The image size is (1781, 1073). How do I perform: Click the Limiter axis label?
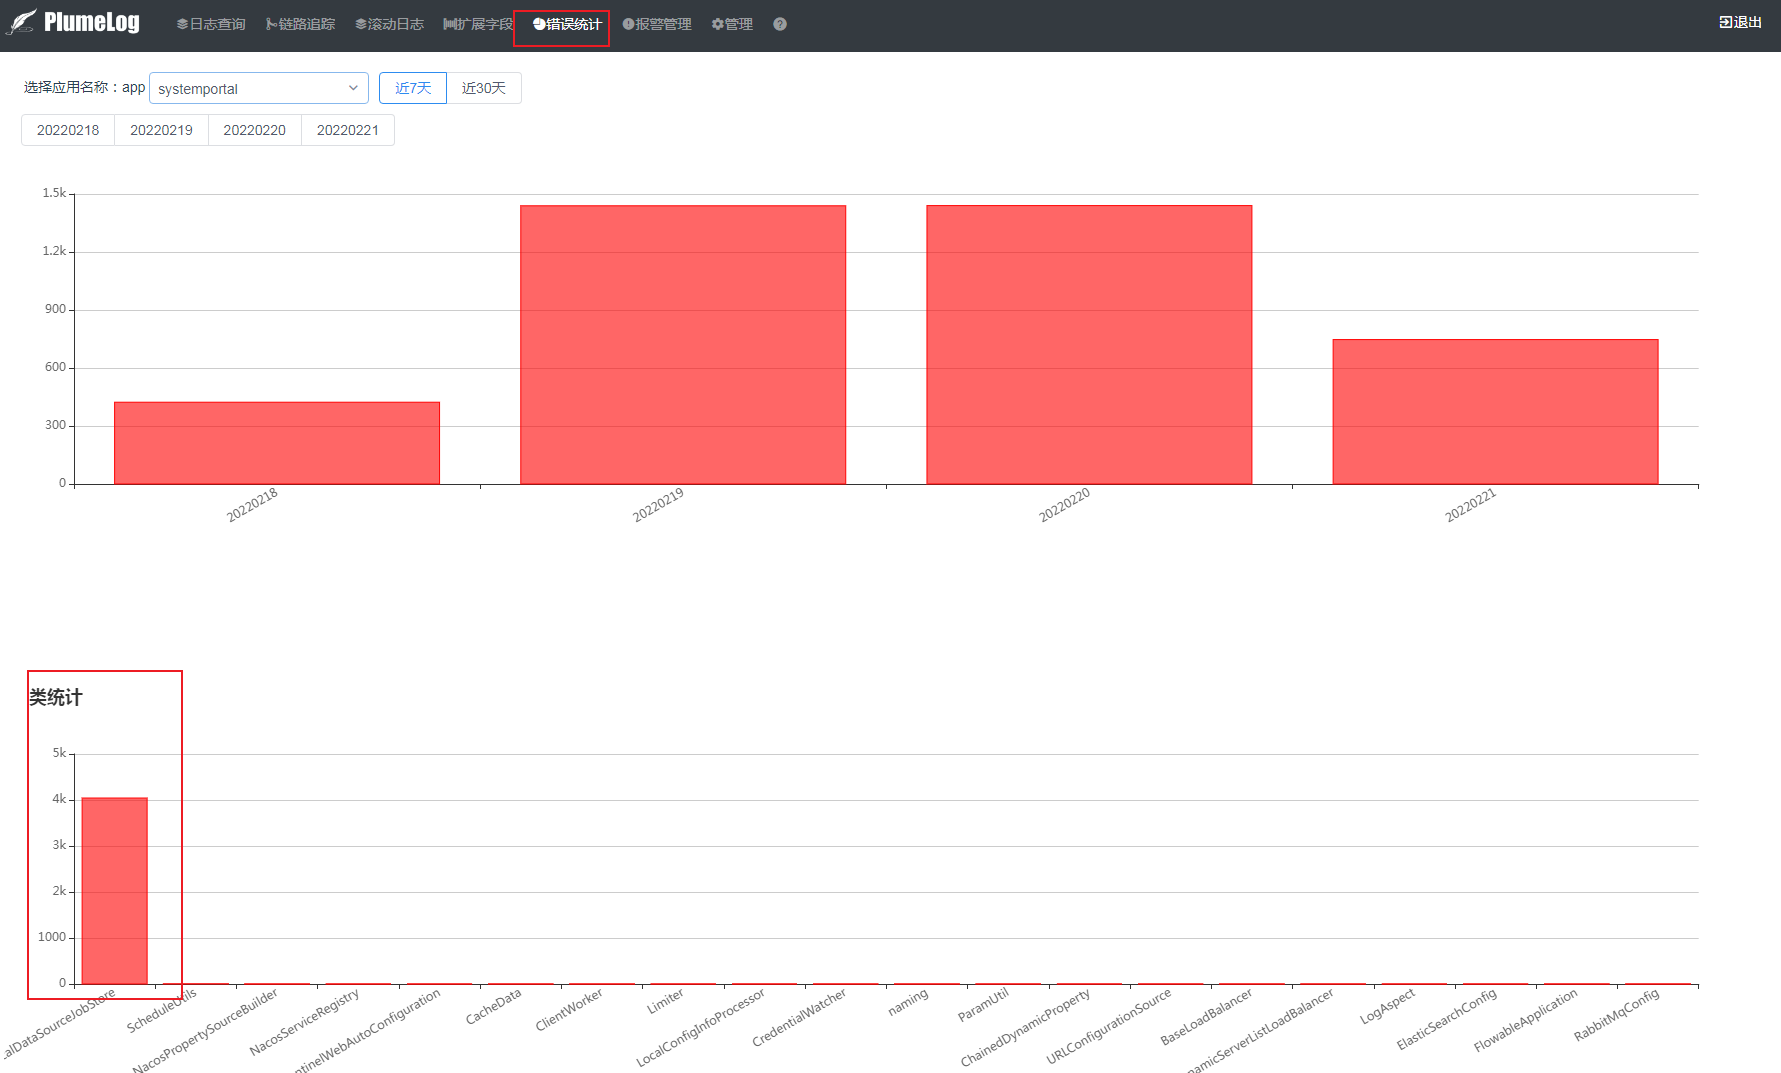pyautogui.click(x=665, y=1002)
